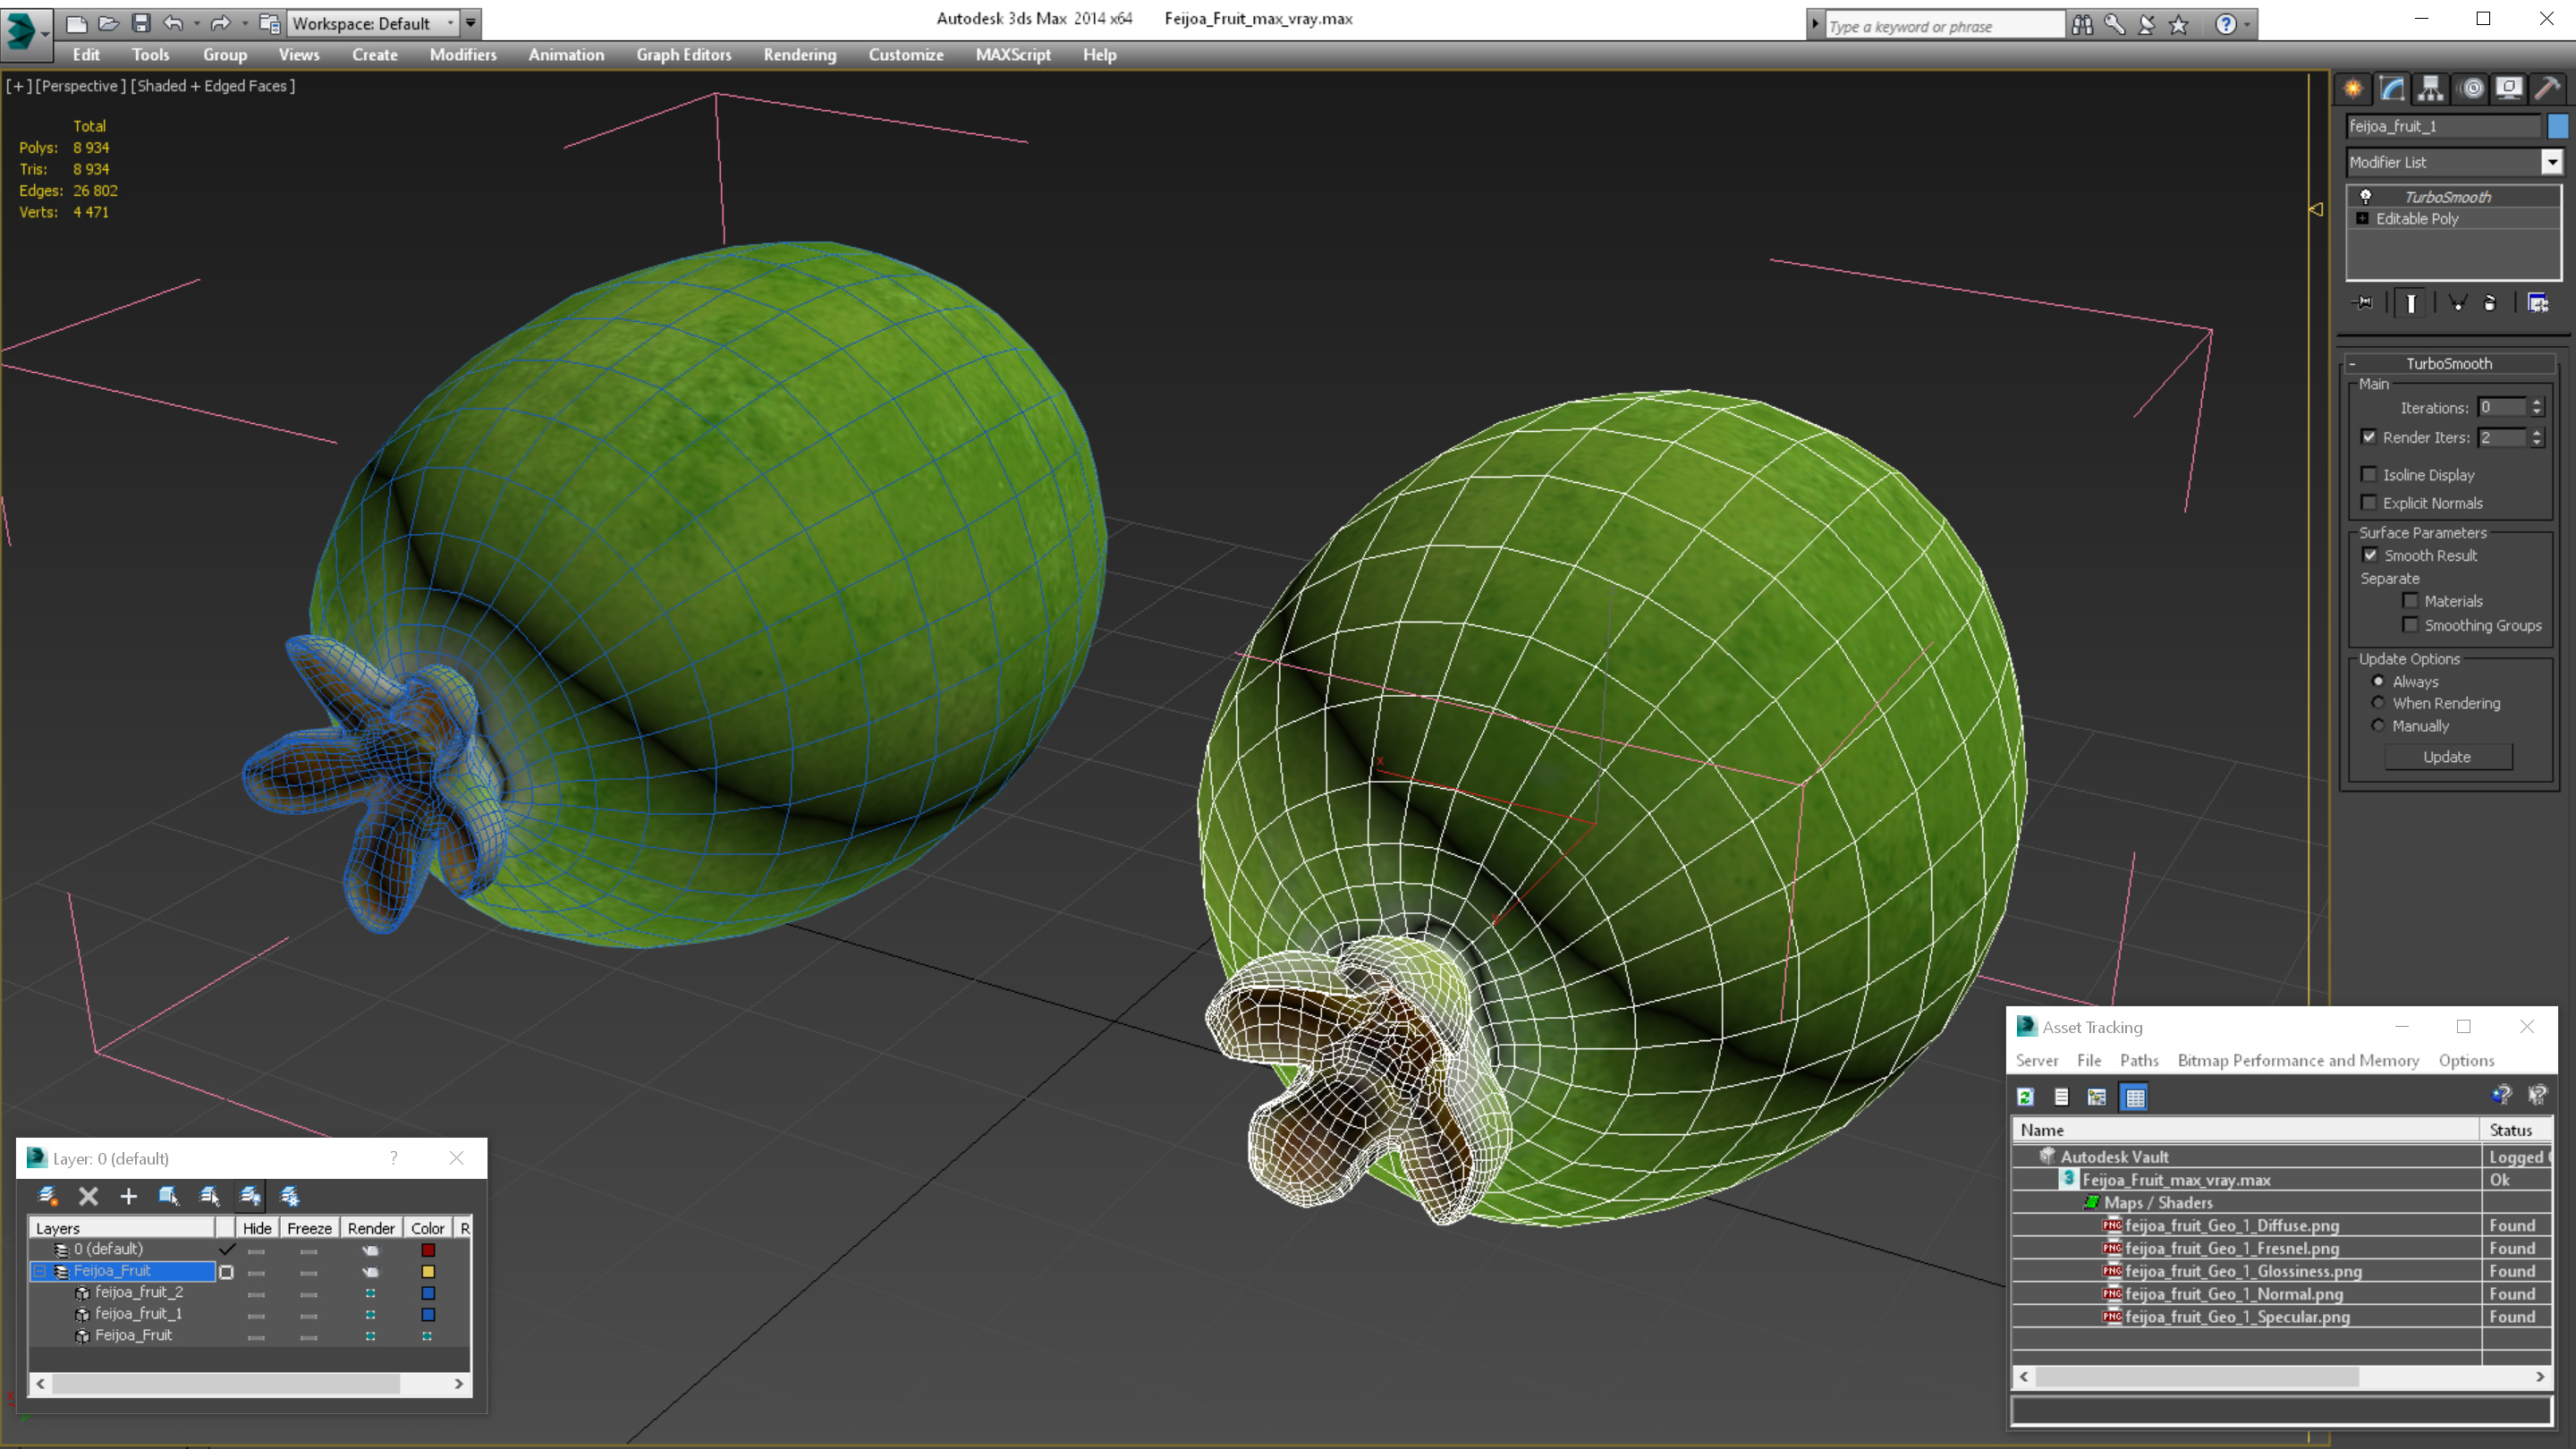Open the Undo history dropdown arrow
The width and height of the screenshot is (2576, 1449).
pyautogui.click(x=196, y=23)
